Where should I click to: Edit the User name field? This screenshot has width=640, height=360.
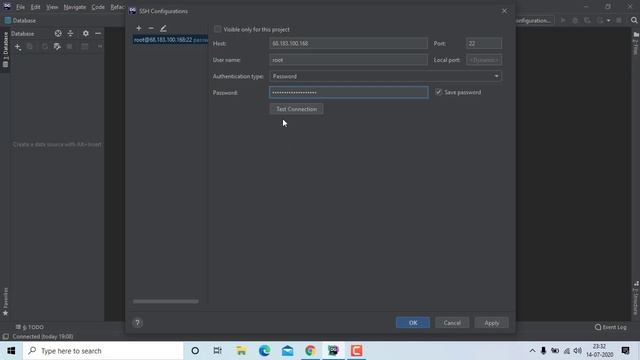(x=349, y=60)
